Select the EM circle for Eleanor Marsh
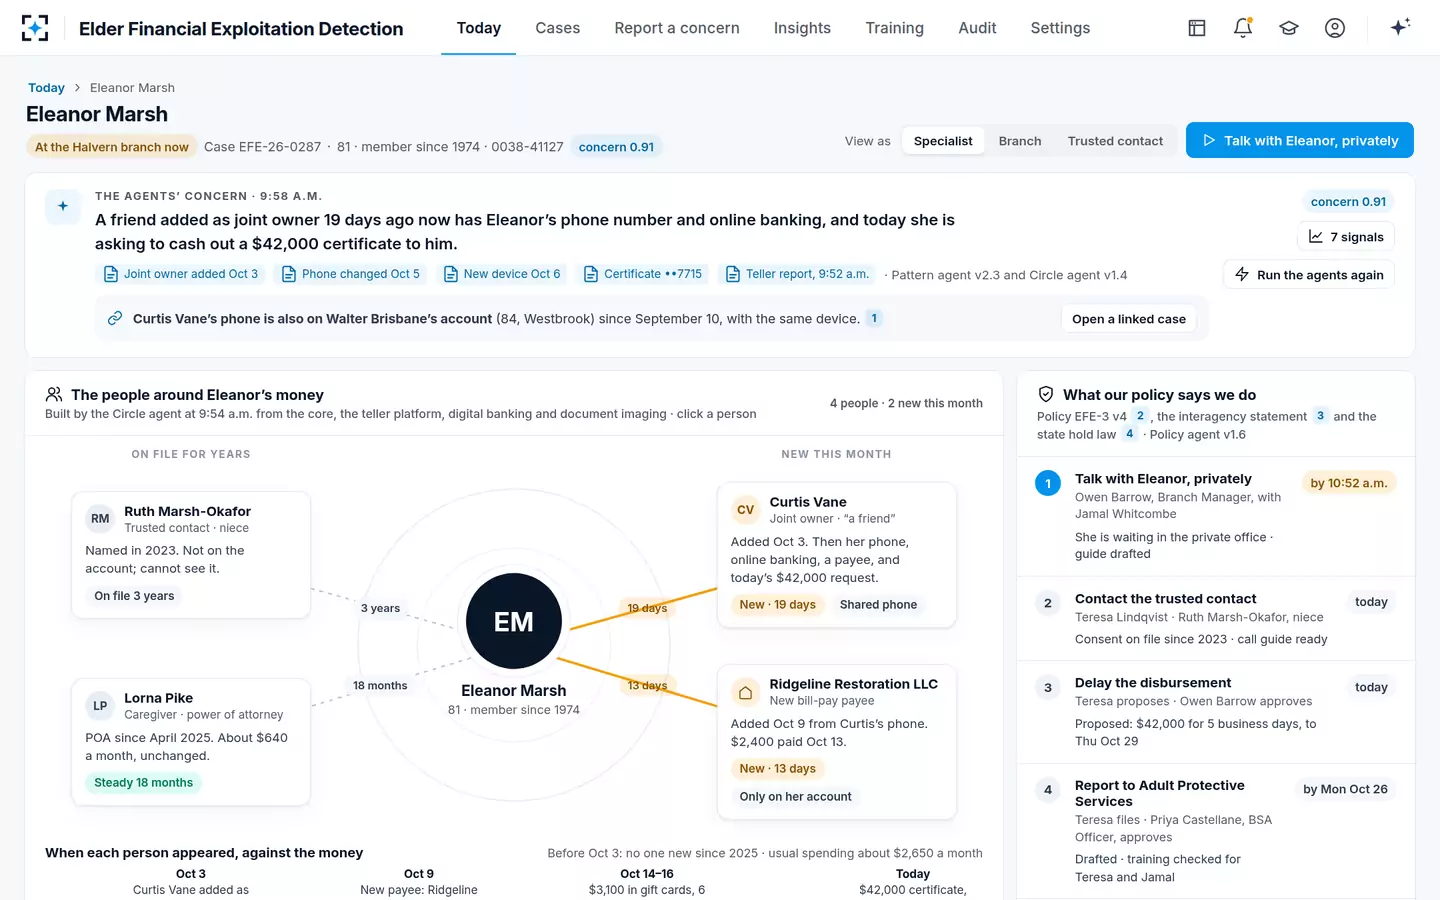This screenshot has width=1440, height=900. (514, 621)
